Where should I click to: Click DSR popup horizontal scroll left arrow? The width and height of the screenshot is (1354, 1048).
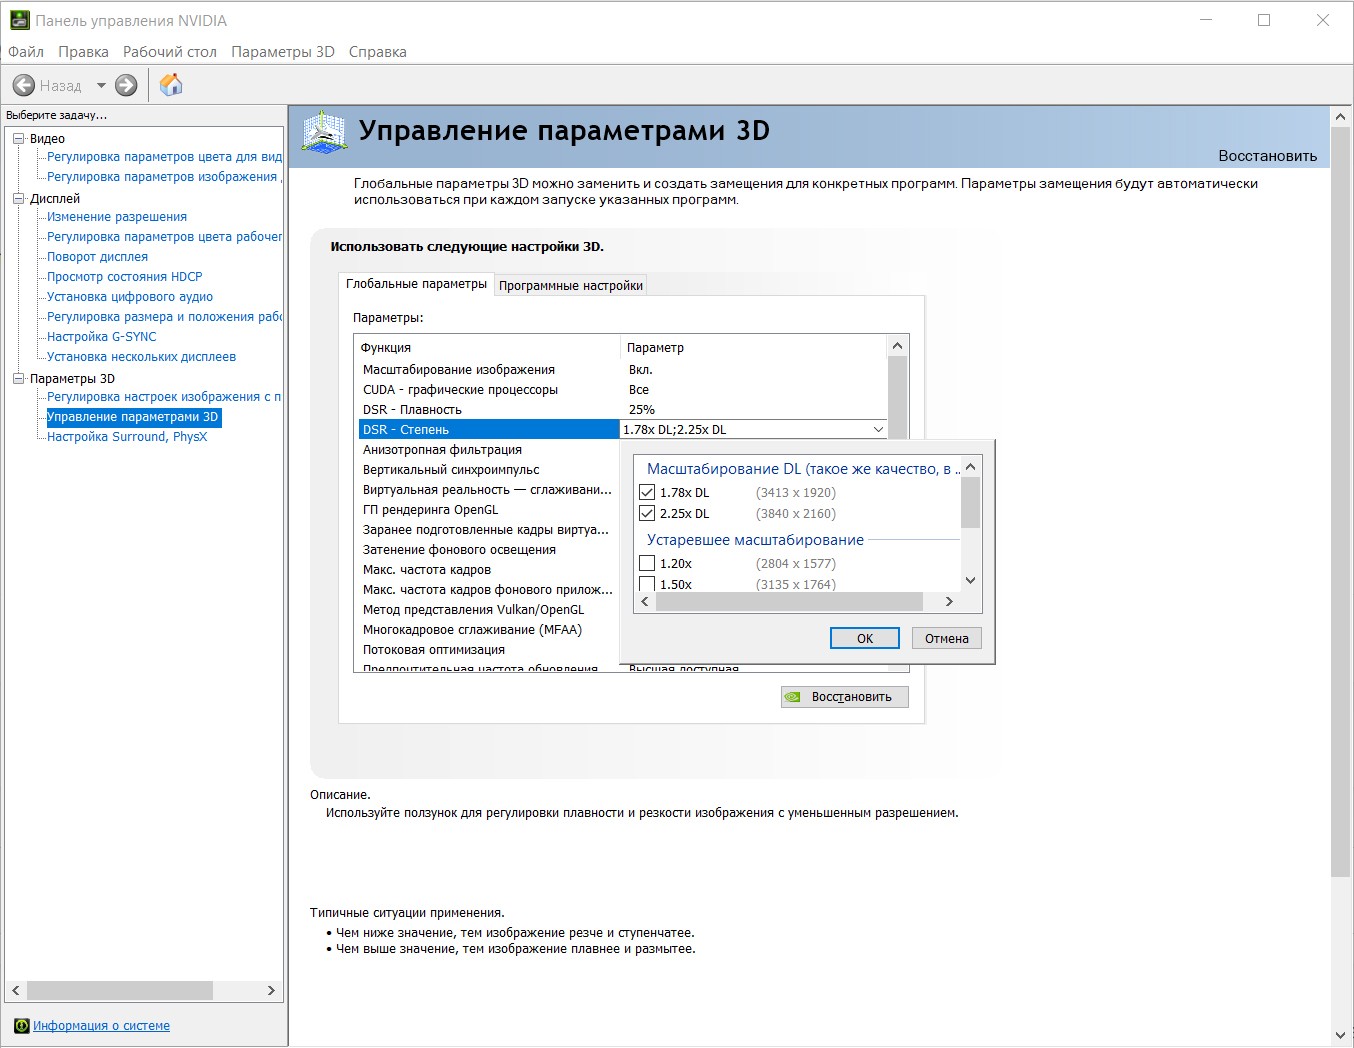(x=645, y=602)
